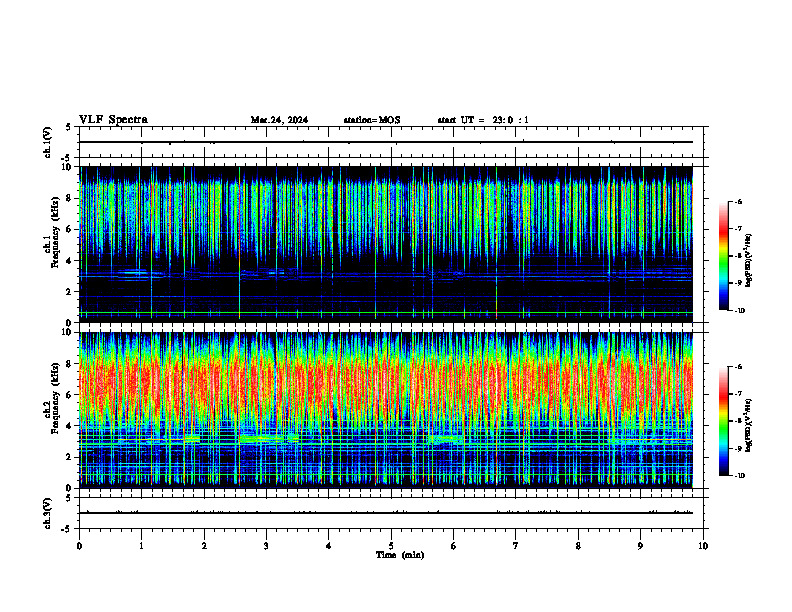Select the ch.1 colorbar log(PSD) unit label

(749, 261)
